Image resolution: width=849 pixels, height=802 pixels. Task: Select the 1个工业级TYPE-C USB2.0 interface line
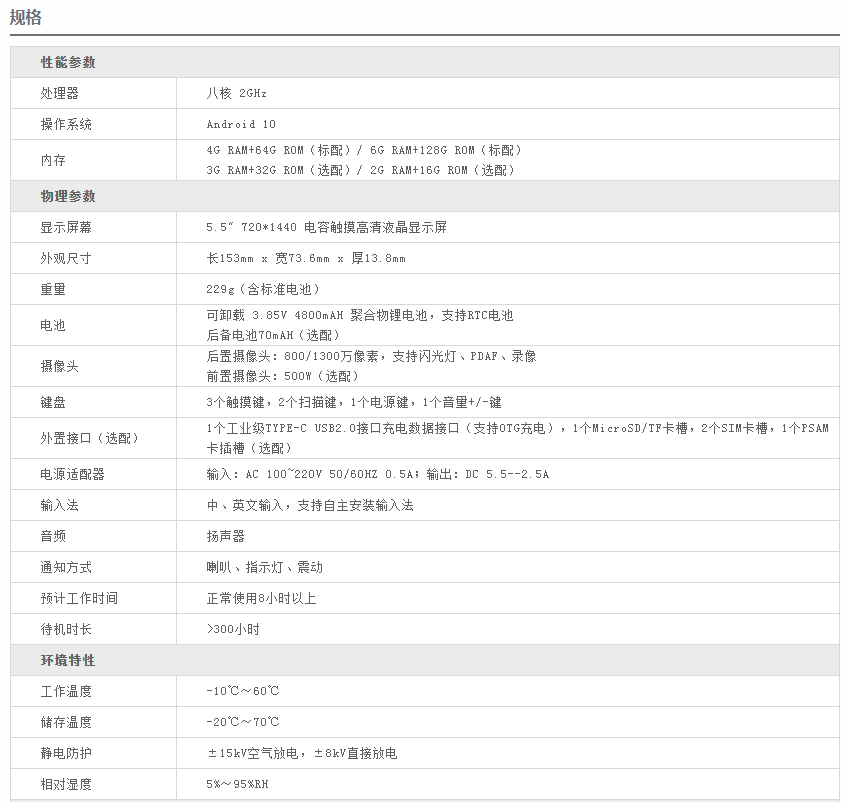(518, 428)
